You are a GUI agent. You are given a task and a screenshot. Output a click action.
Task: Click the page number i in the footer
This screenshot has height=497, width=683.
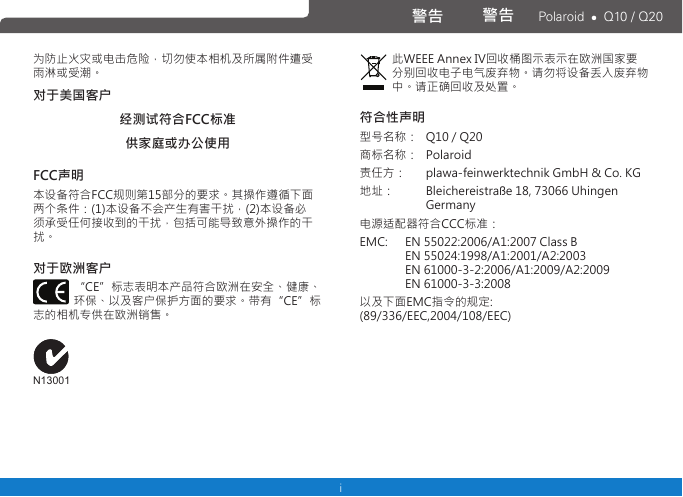(341, 488)
